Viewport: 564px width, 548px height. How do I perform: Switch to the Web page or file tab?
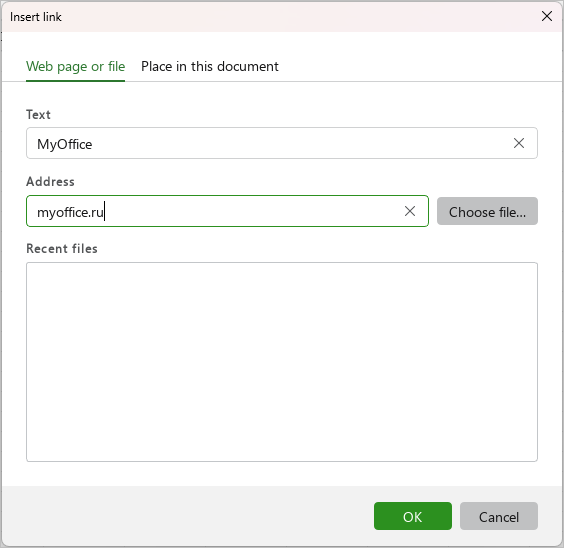[76, 67]
